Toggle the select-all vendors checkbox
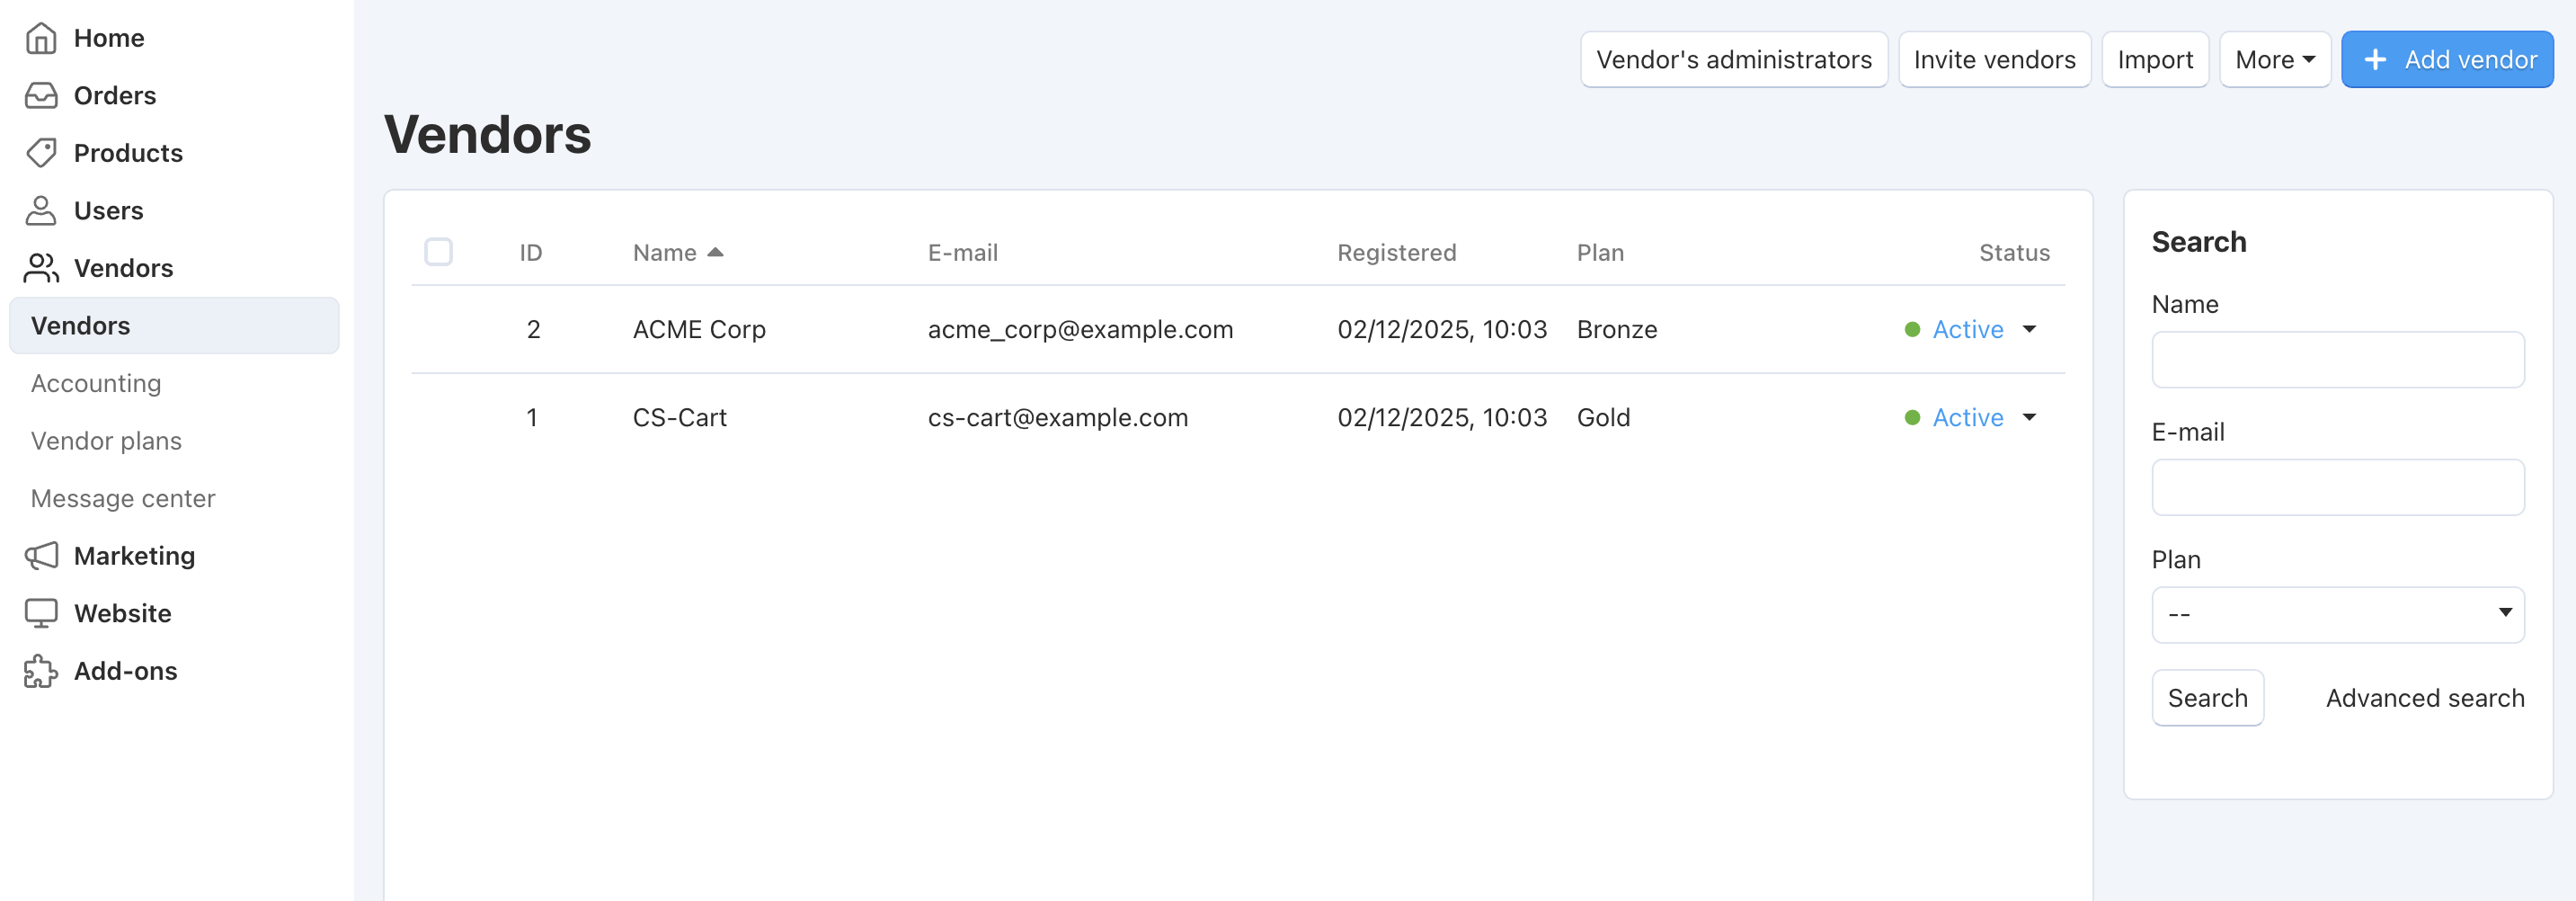 (438, 252)
